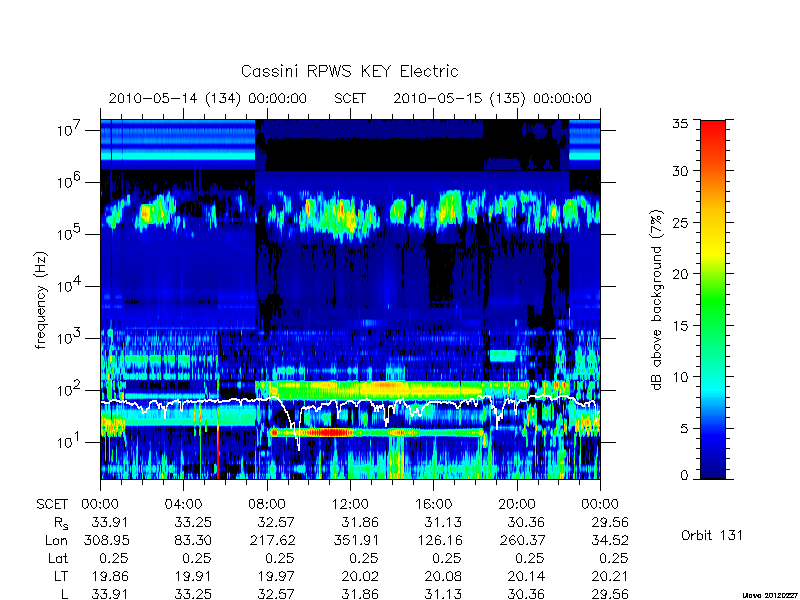The width and height of the screenshot is (800, 600).
Task: Click the "SCET" row header below the plot
Action: click(52, 504)
